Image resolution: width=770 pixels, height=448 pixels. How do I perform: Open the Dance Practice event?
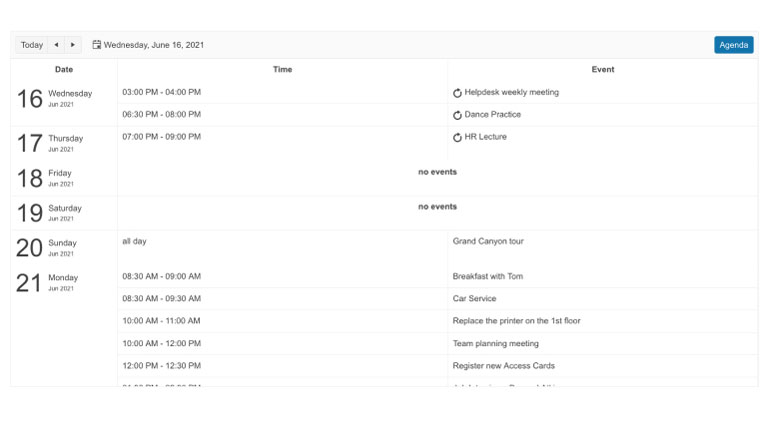click(x=493, y=114)
